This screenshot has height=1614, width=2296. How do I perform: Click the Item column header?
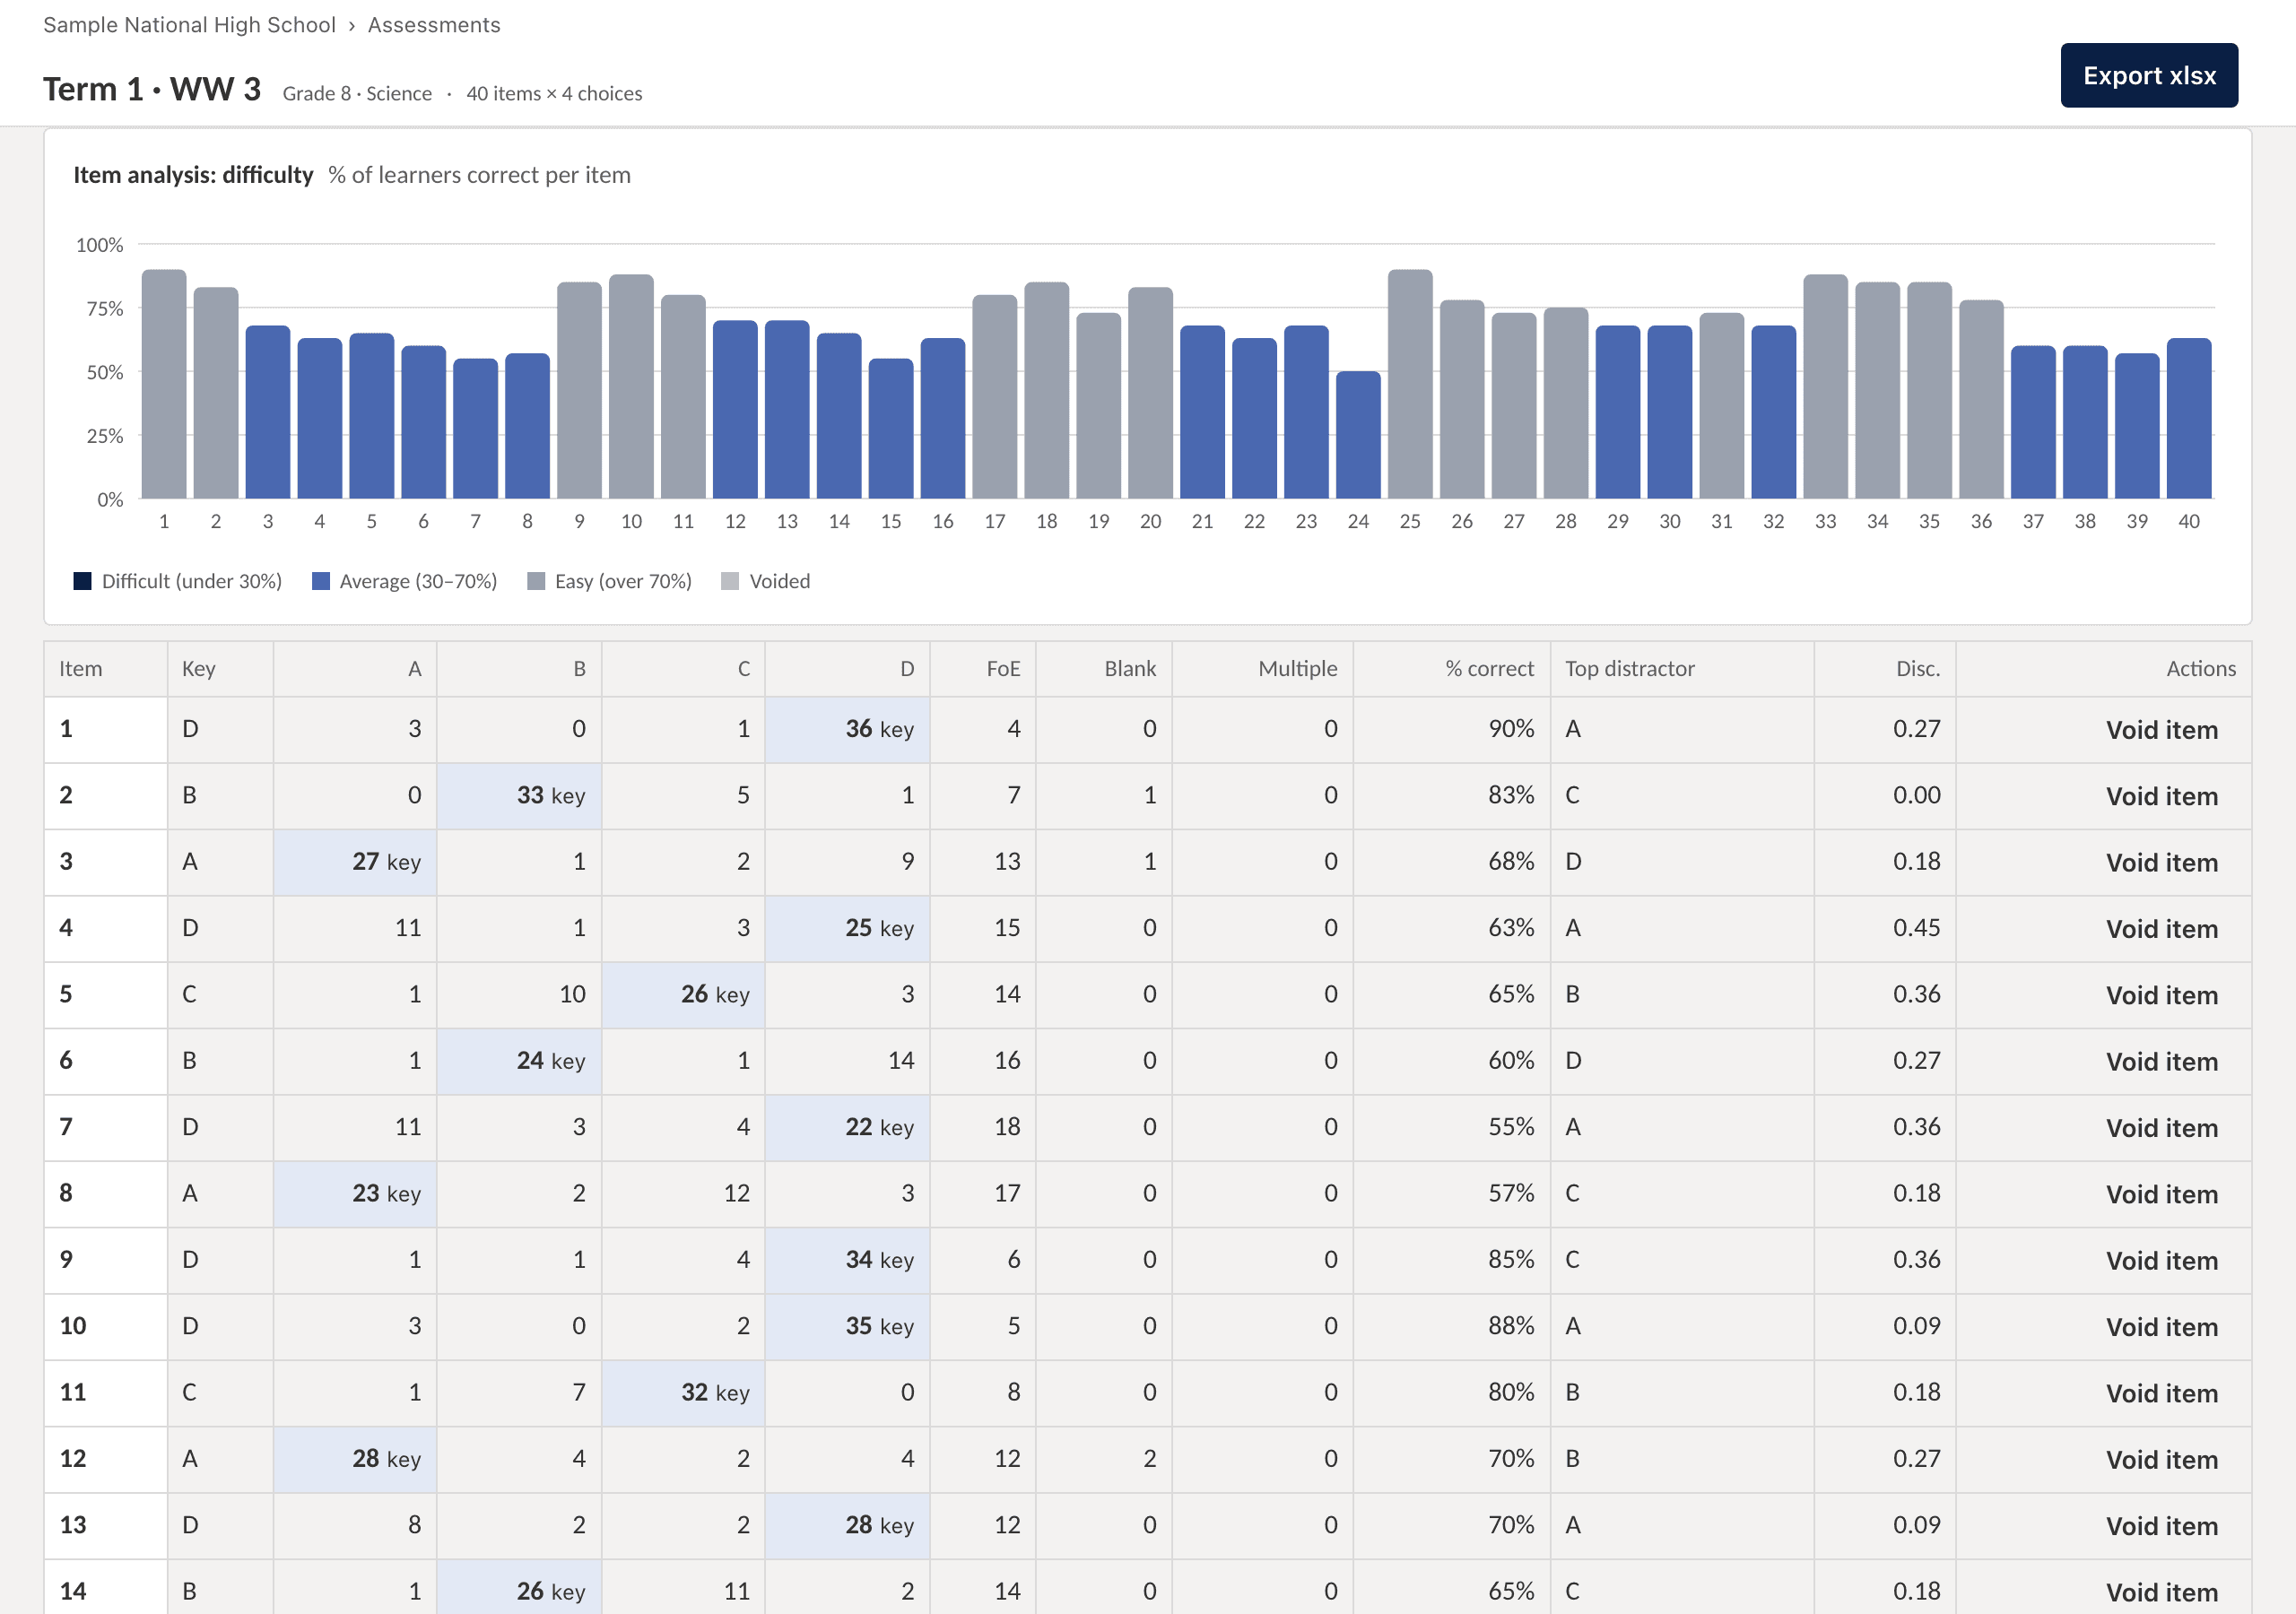click(106, 669)
